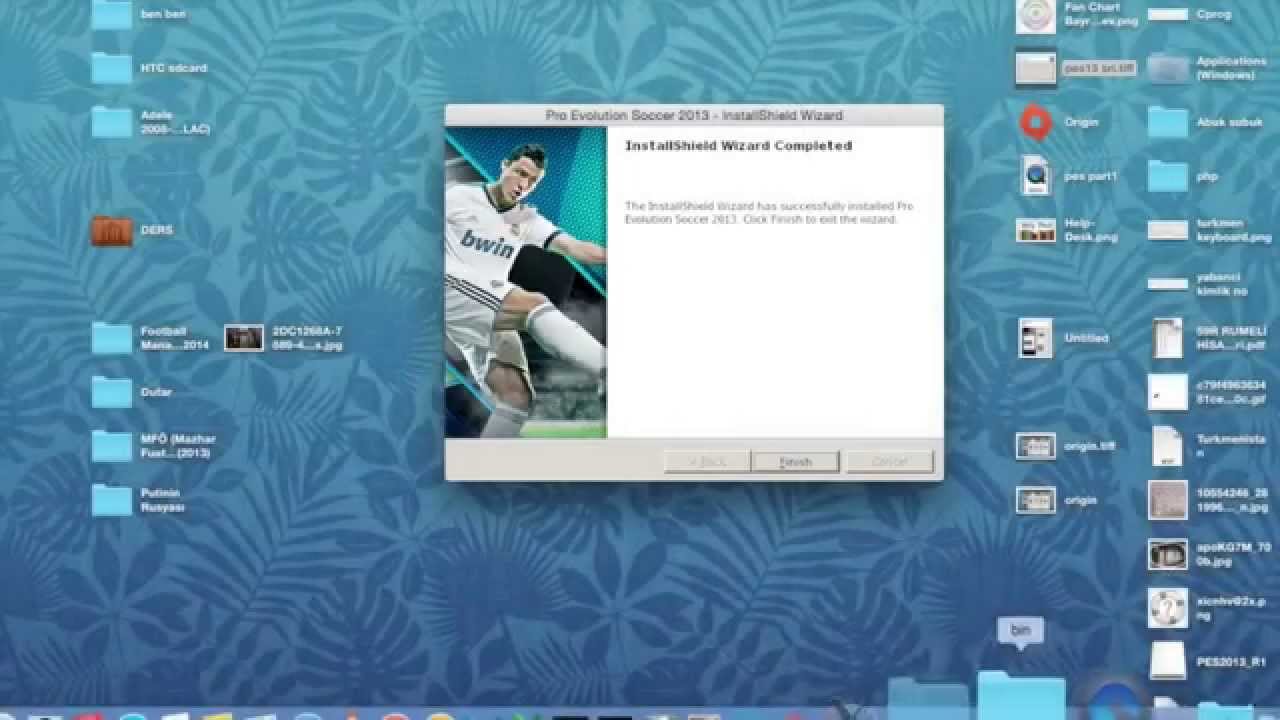Select the PES2013_R1 disk icon
The width and height of the screenshot is (1280, 720).
[1168, 660]
